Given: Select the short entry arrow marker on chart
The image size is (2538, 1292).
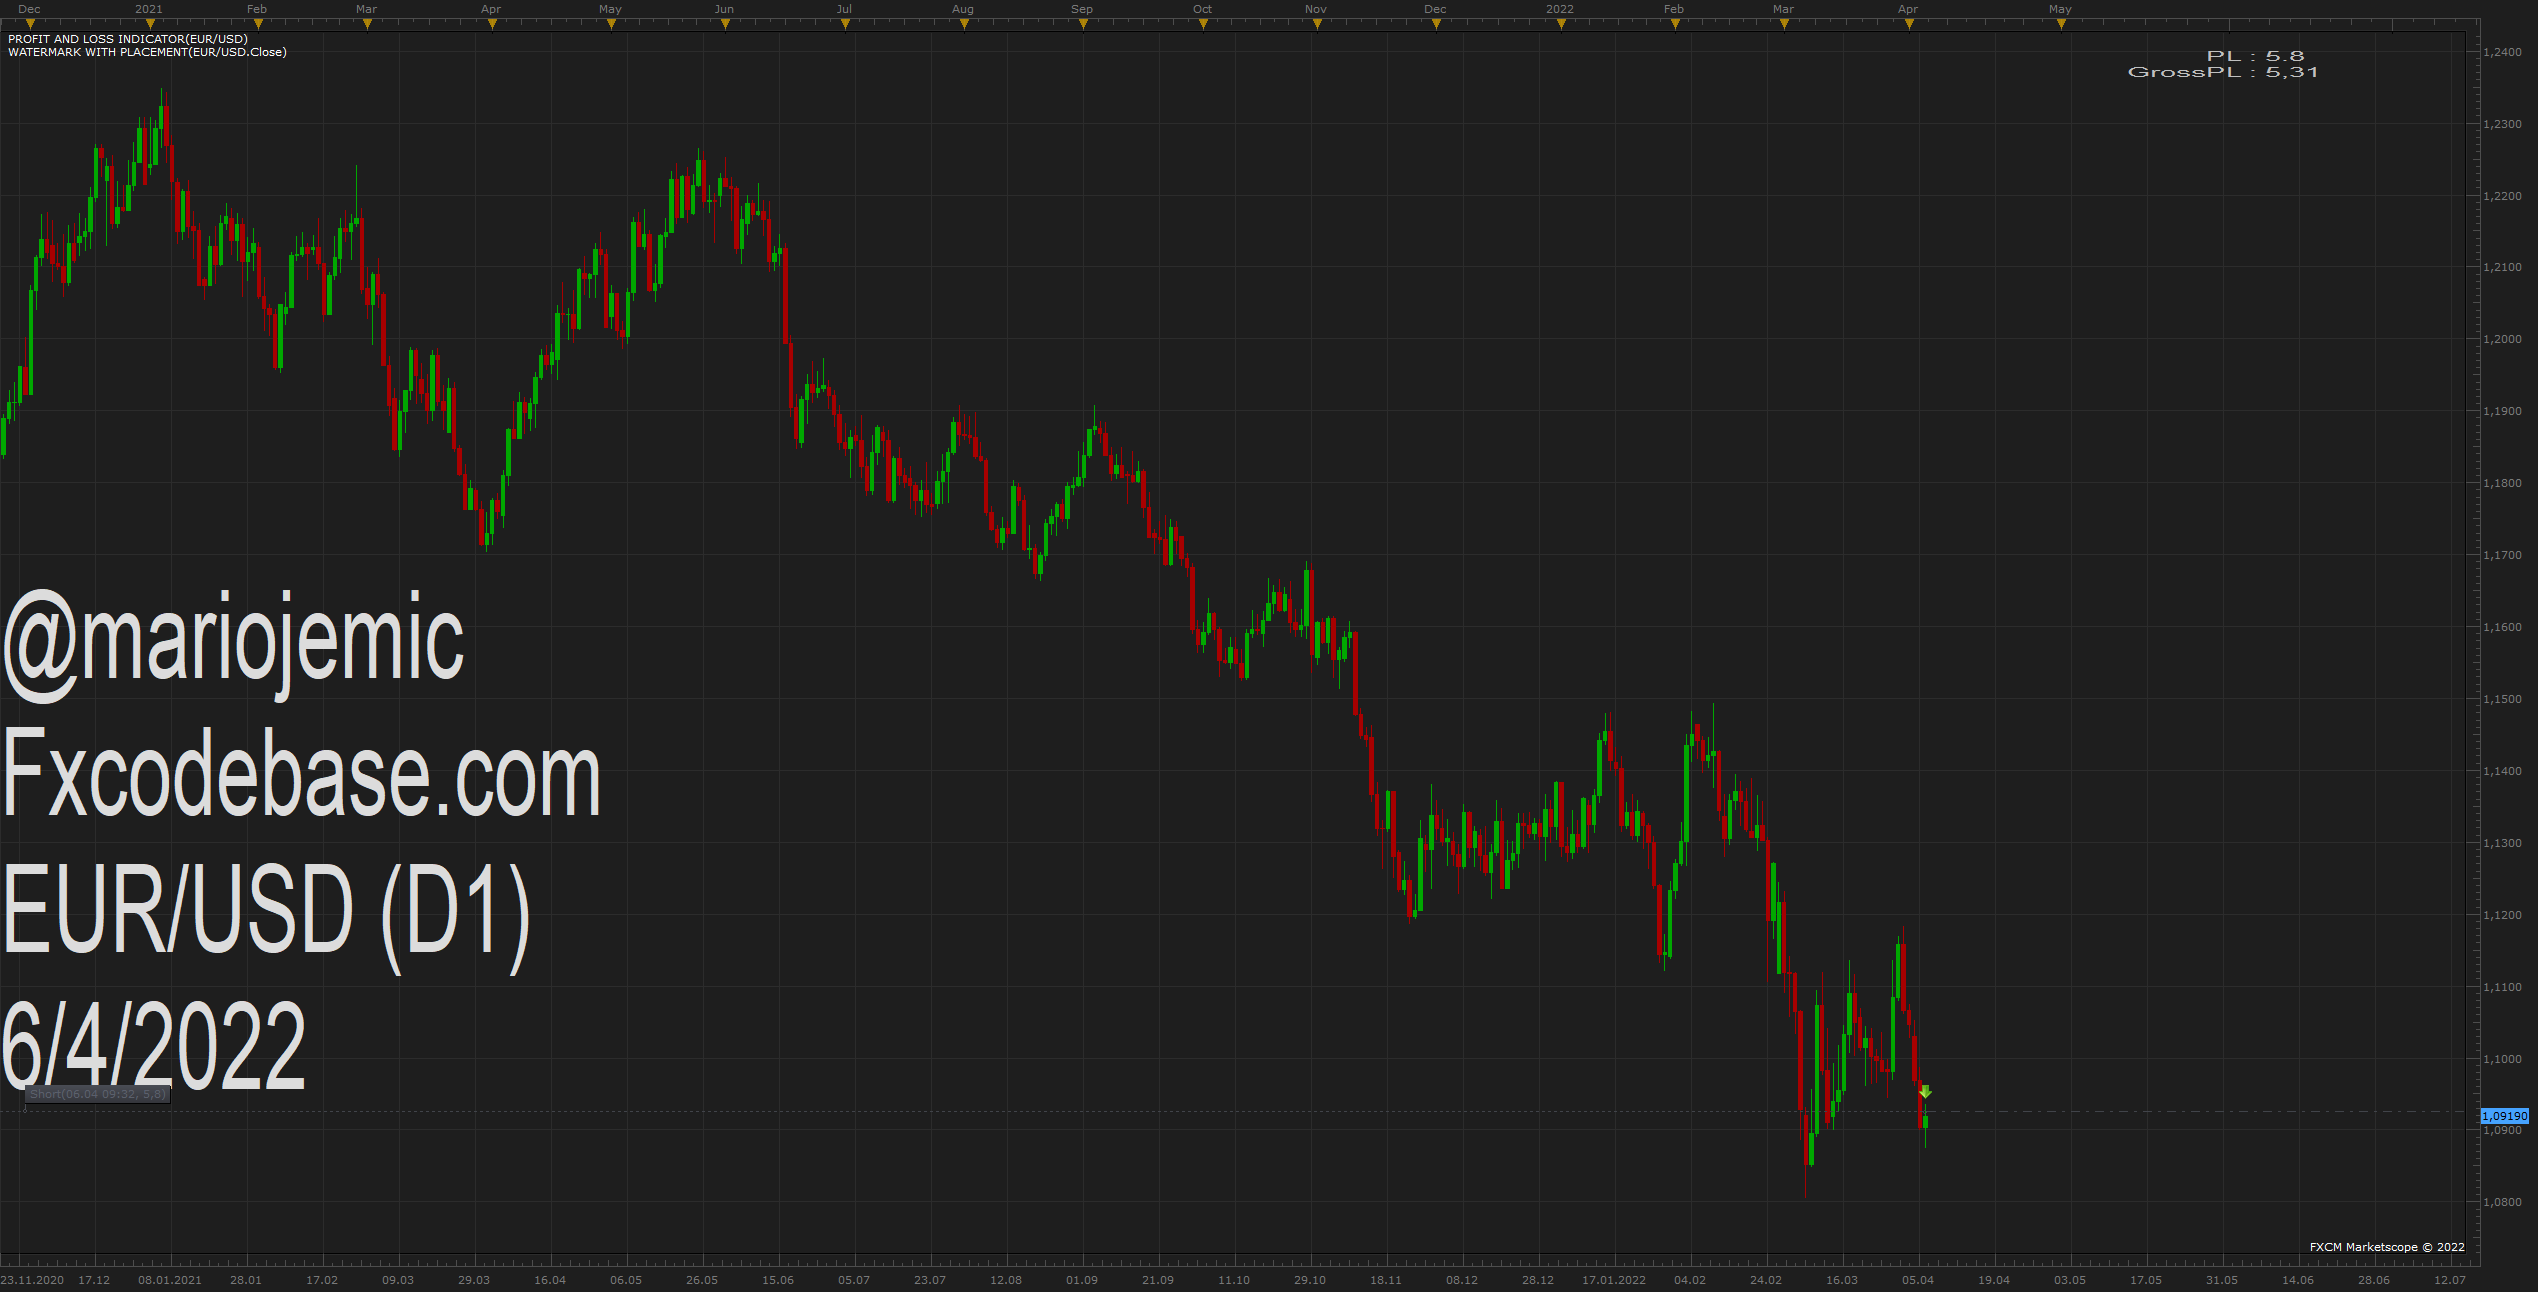Looking at the screenshot, I should (x=1925, y=1092).
